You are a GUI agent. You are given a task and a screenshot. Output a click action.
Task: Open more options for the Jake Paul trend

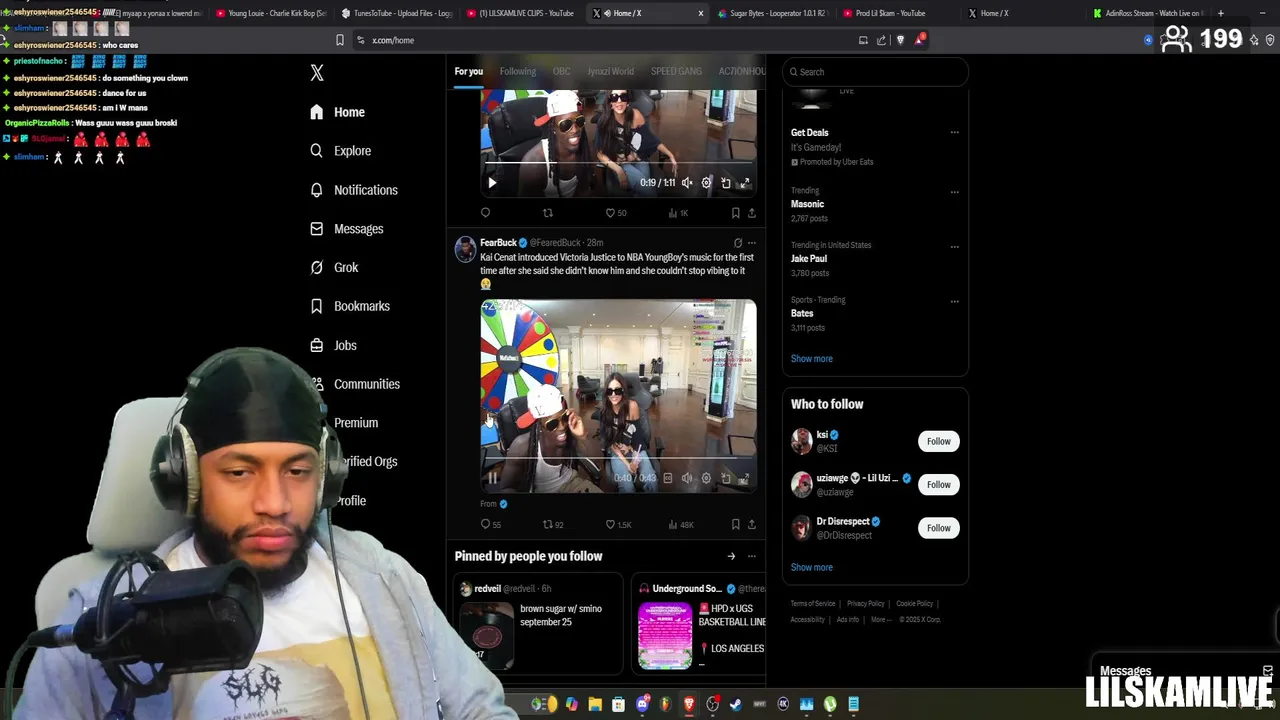pyautogui.click(x=954, y=246)
